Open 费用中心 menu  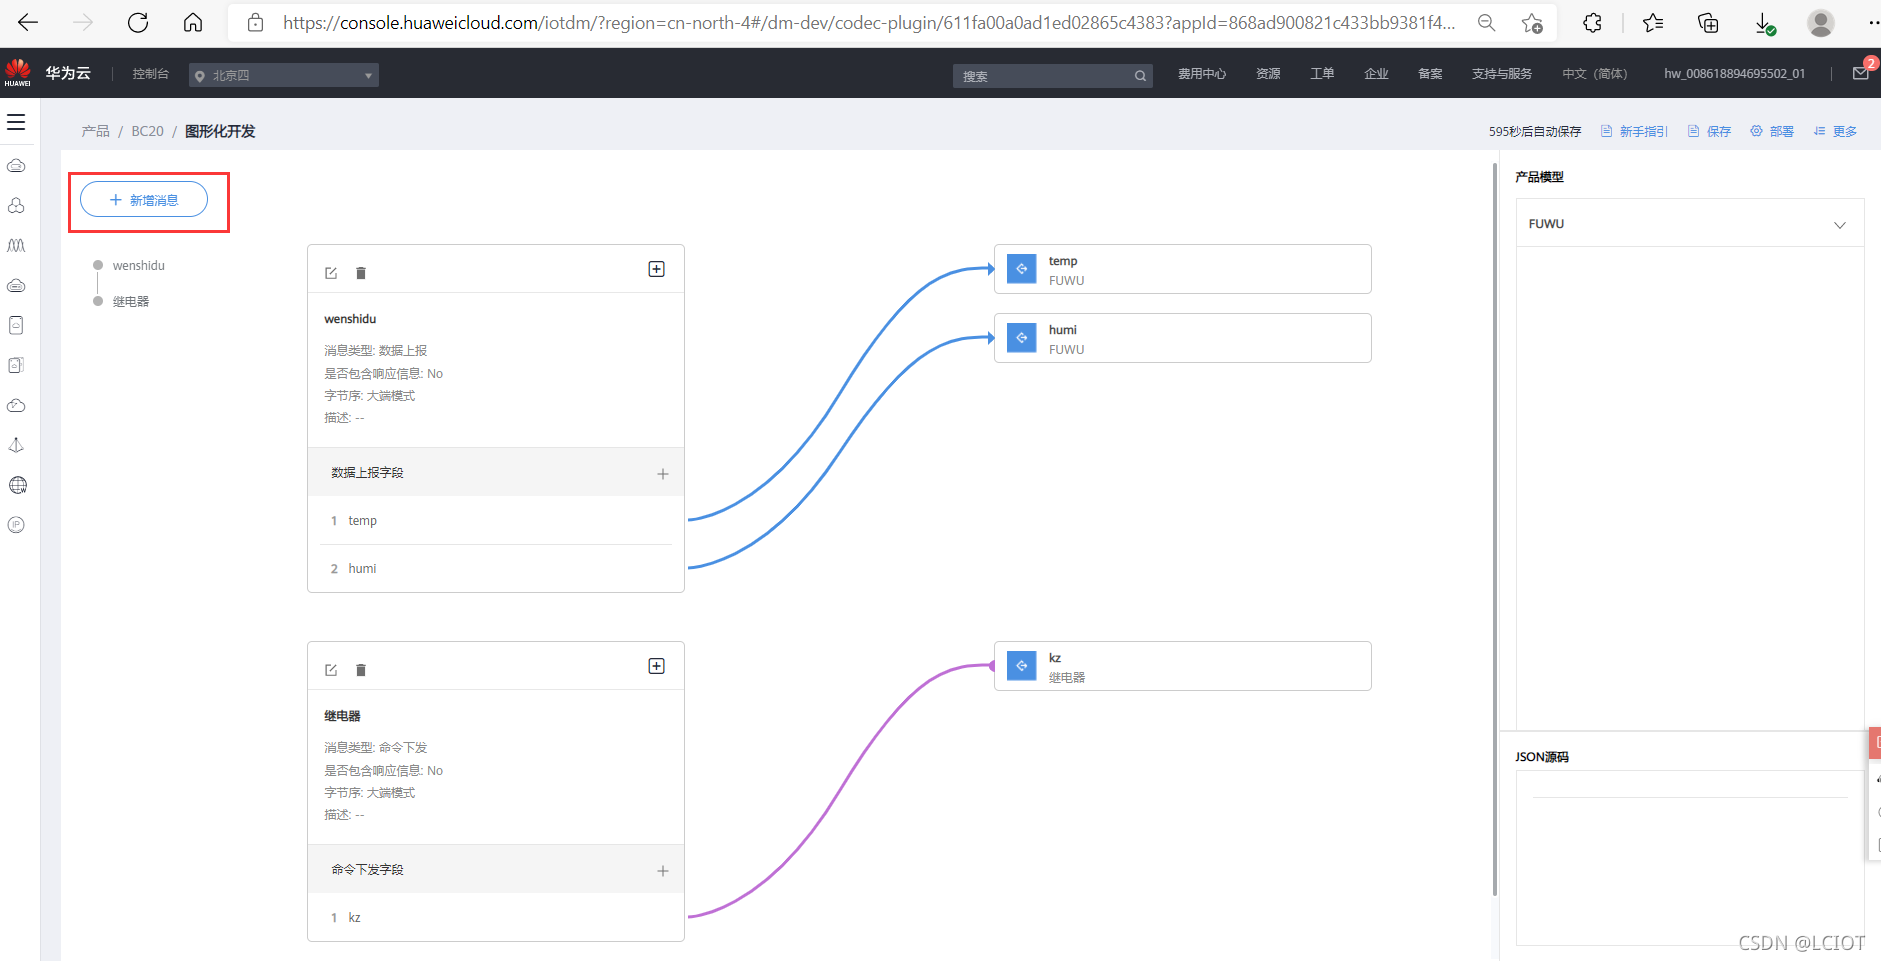1202,74
